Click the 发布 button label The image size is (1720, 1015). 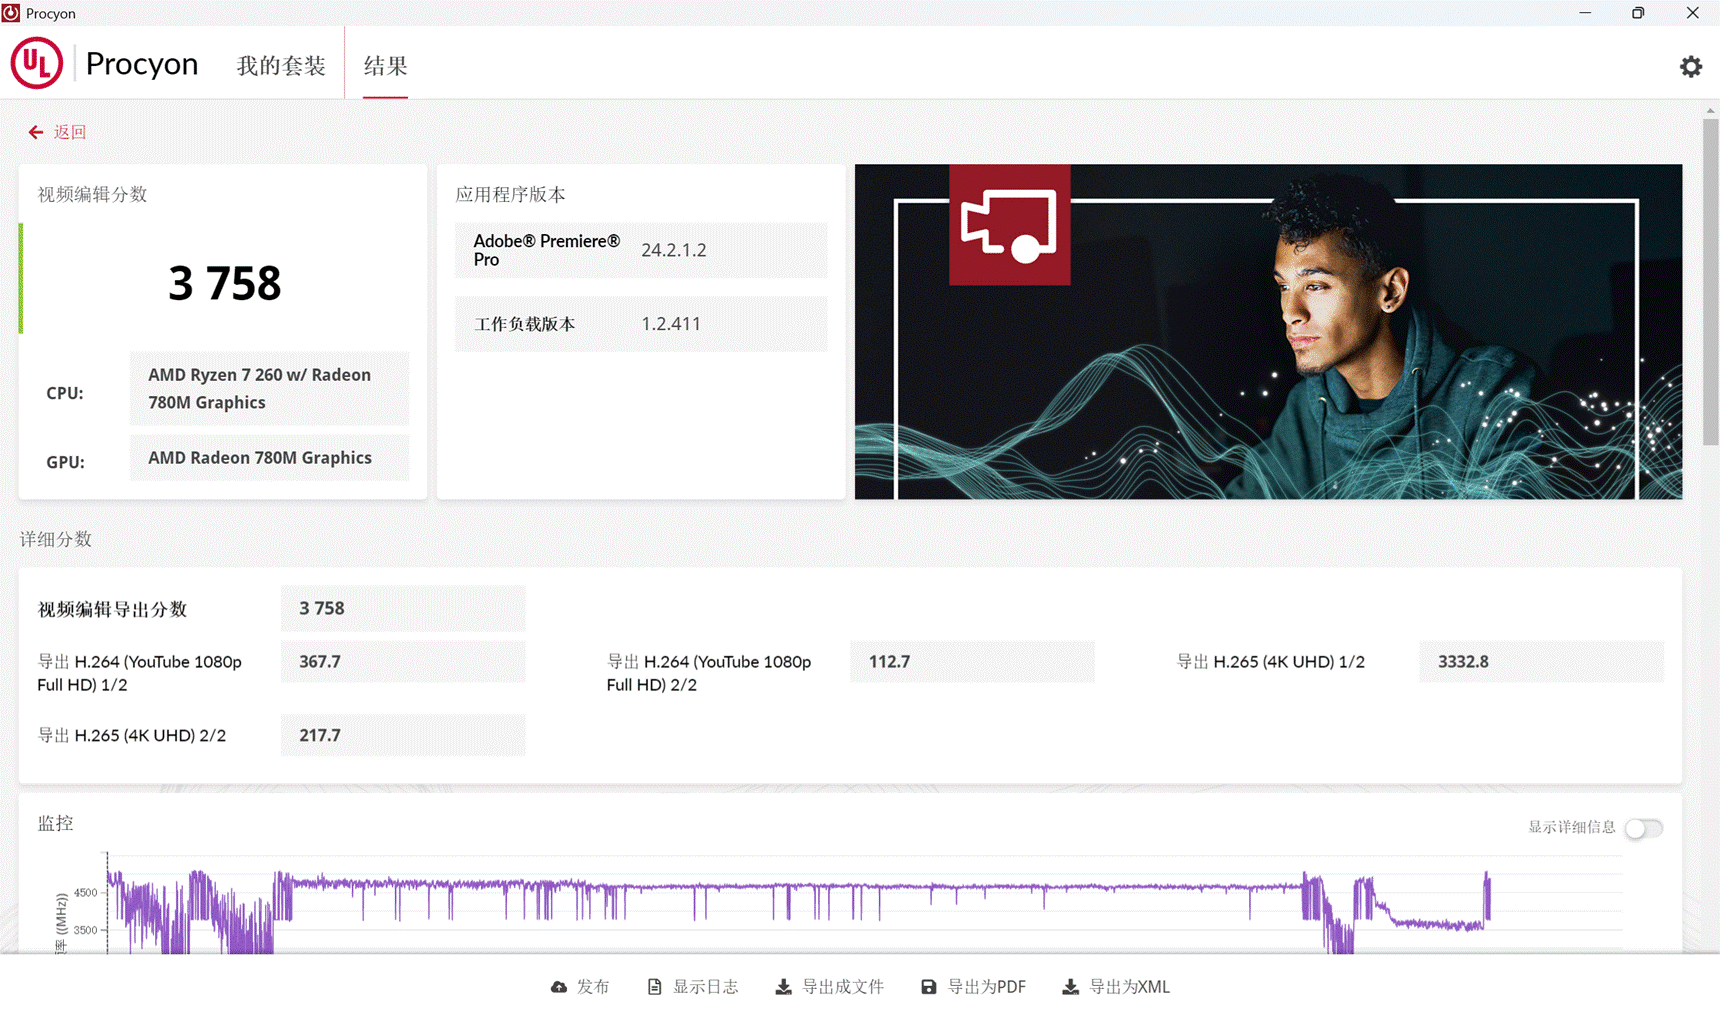click(x=593, y=987)
